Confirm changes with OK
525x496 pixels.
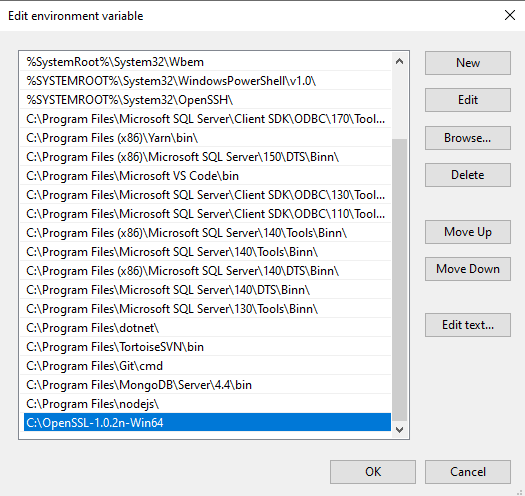[373, 472]
